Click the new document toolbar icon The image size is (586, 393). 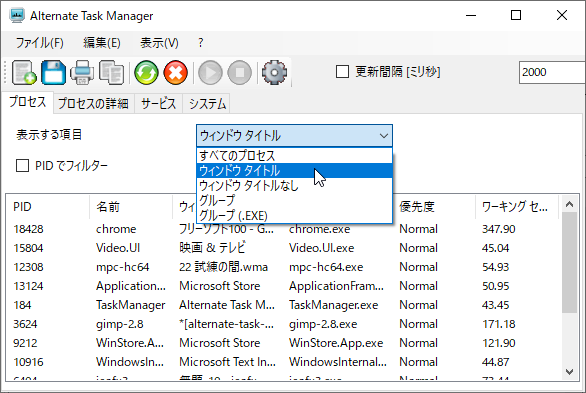(24, 72)
